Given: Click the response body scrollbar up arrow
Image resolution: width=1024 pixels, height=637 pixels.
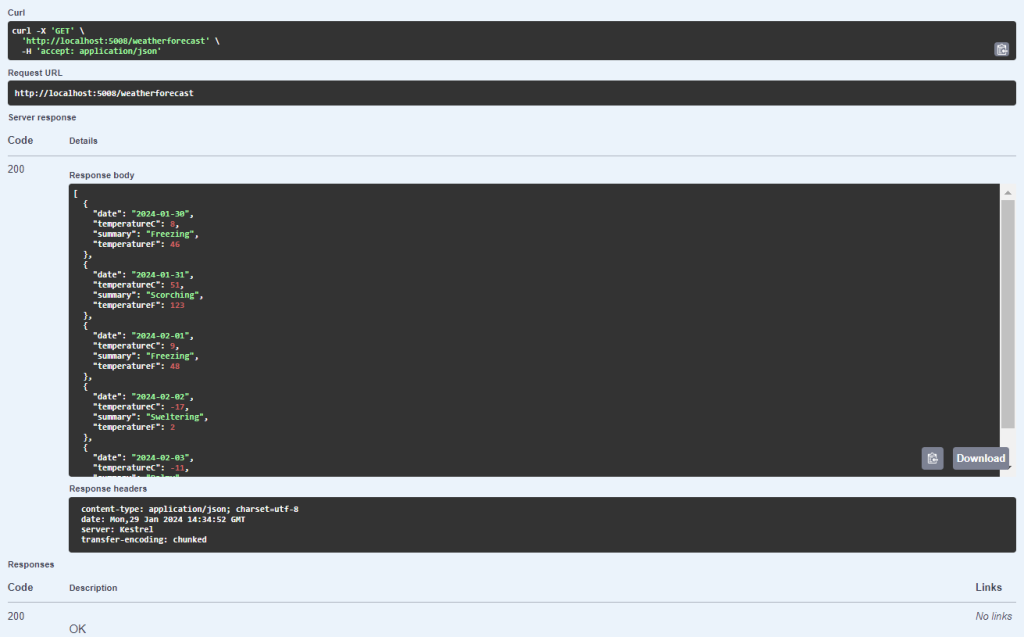Looking at the screenshot, I should coord(1008,193).
